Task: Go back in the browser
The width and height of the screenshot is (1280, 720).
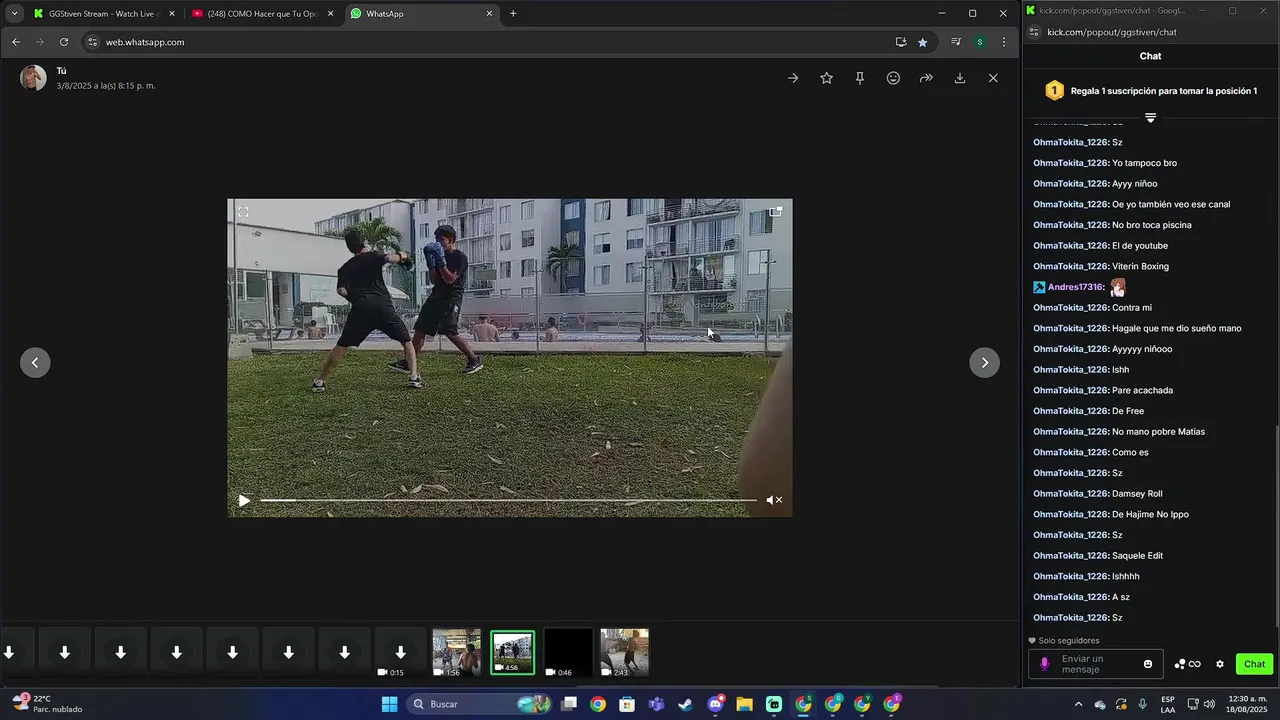Action: pos(15,42)
